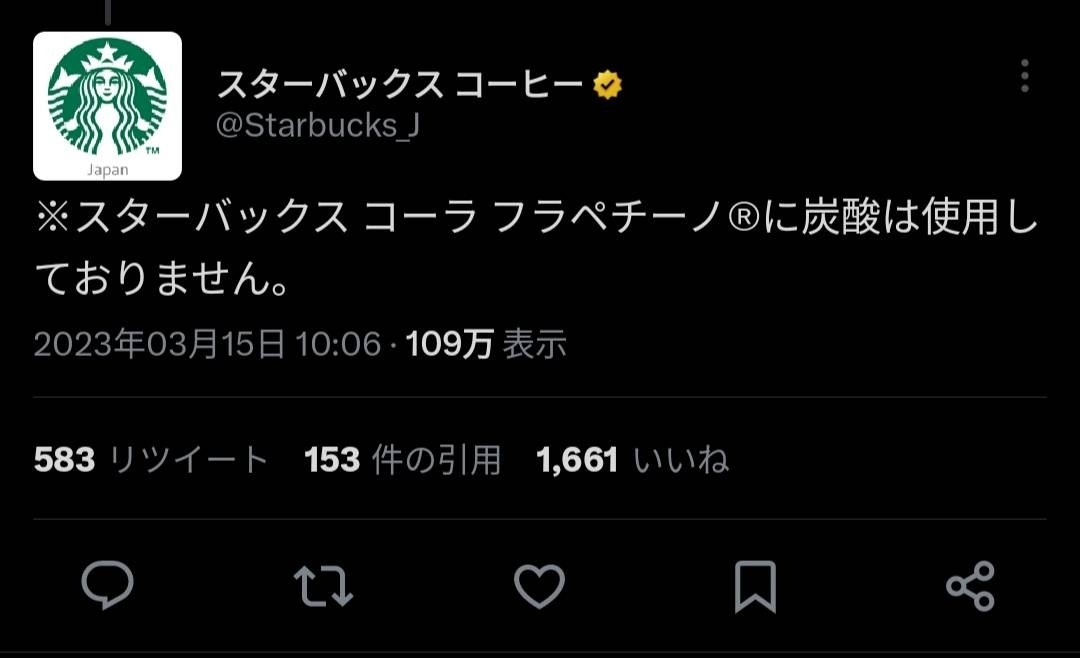The height and width of the screenshot is (658, 1080).
Task: View the 583 リツイート list
Action: pos(151,459)
